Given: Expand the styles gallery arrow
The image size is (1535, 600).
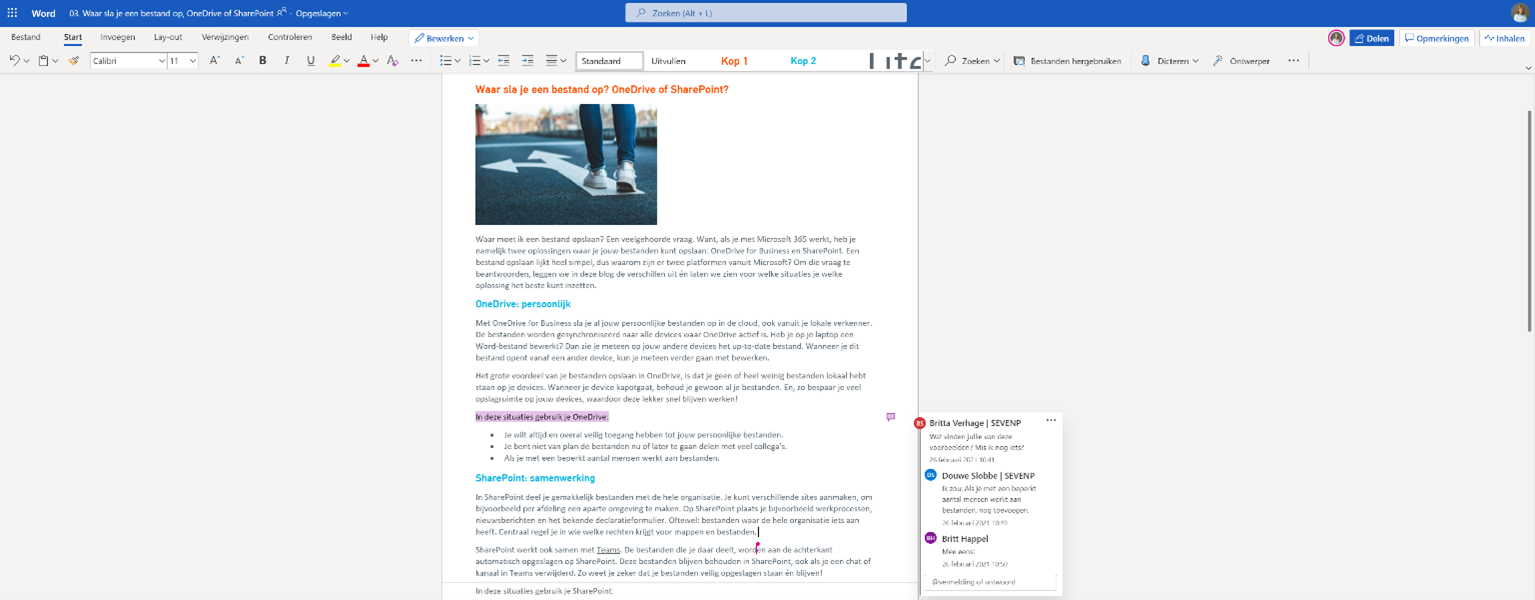Looking at the screenshot, I should pyautogui.click(x=927, y=61).
